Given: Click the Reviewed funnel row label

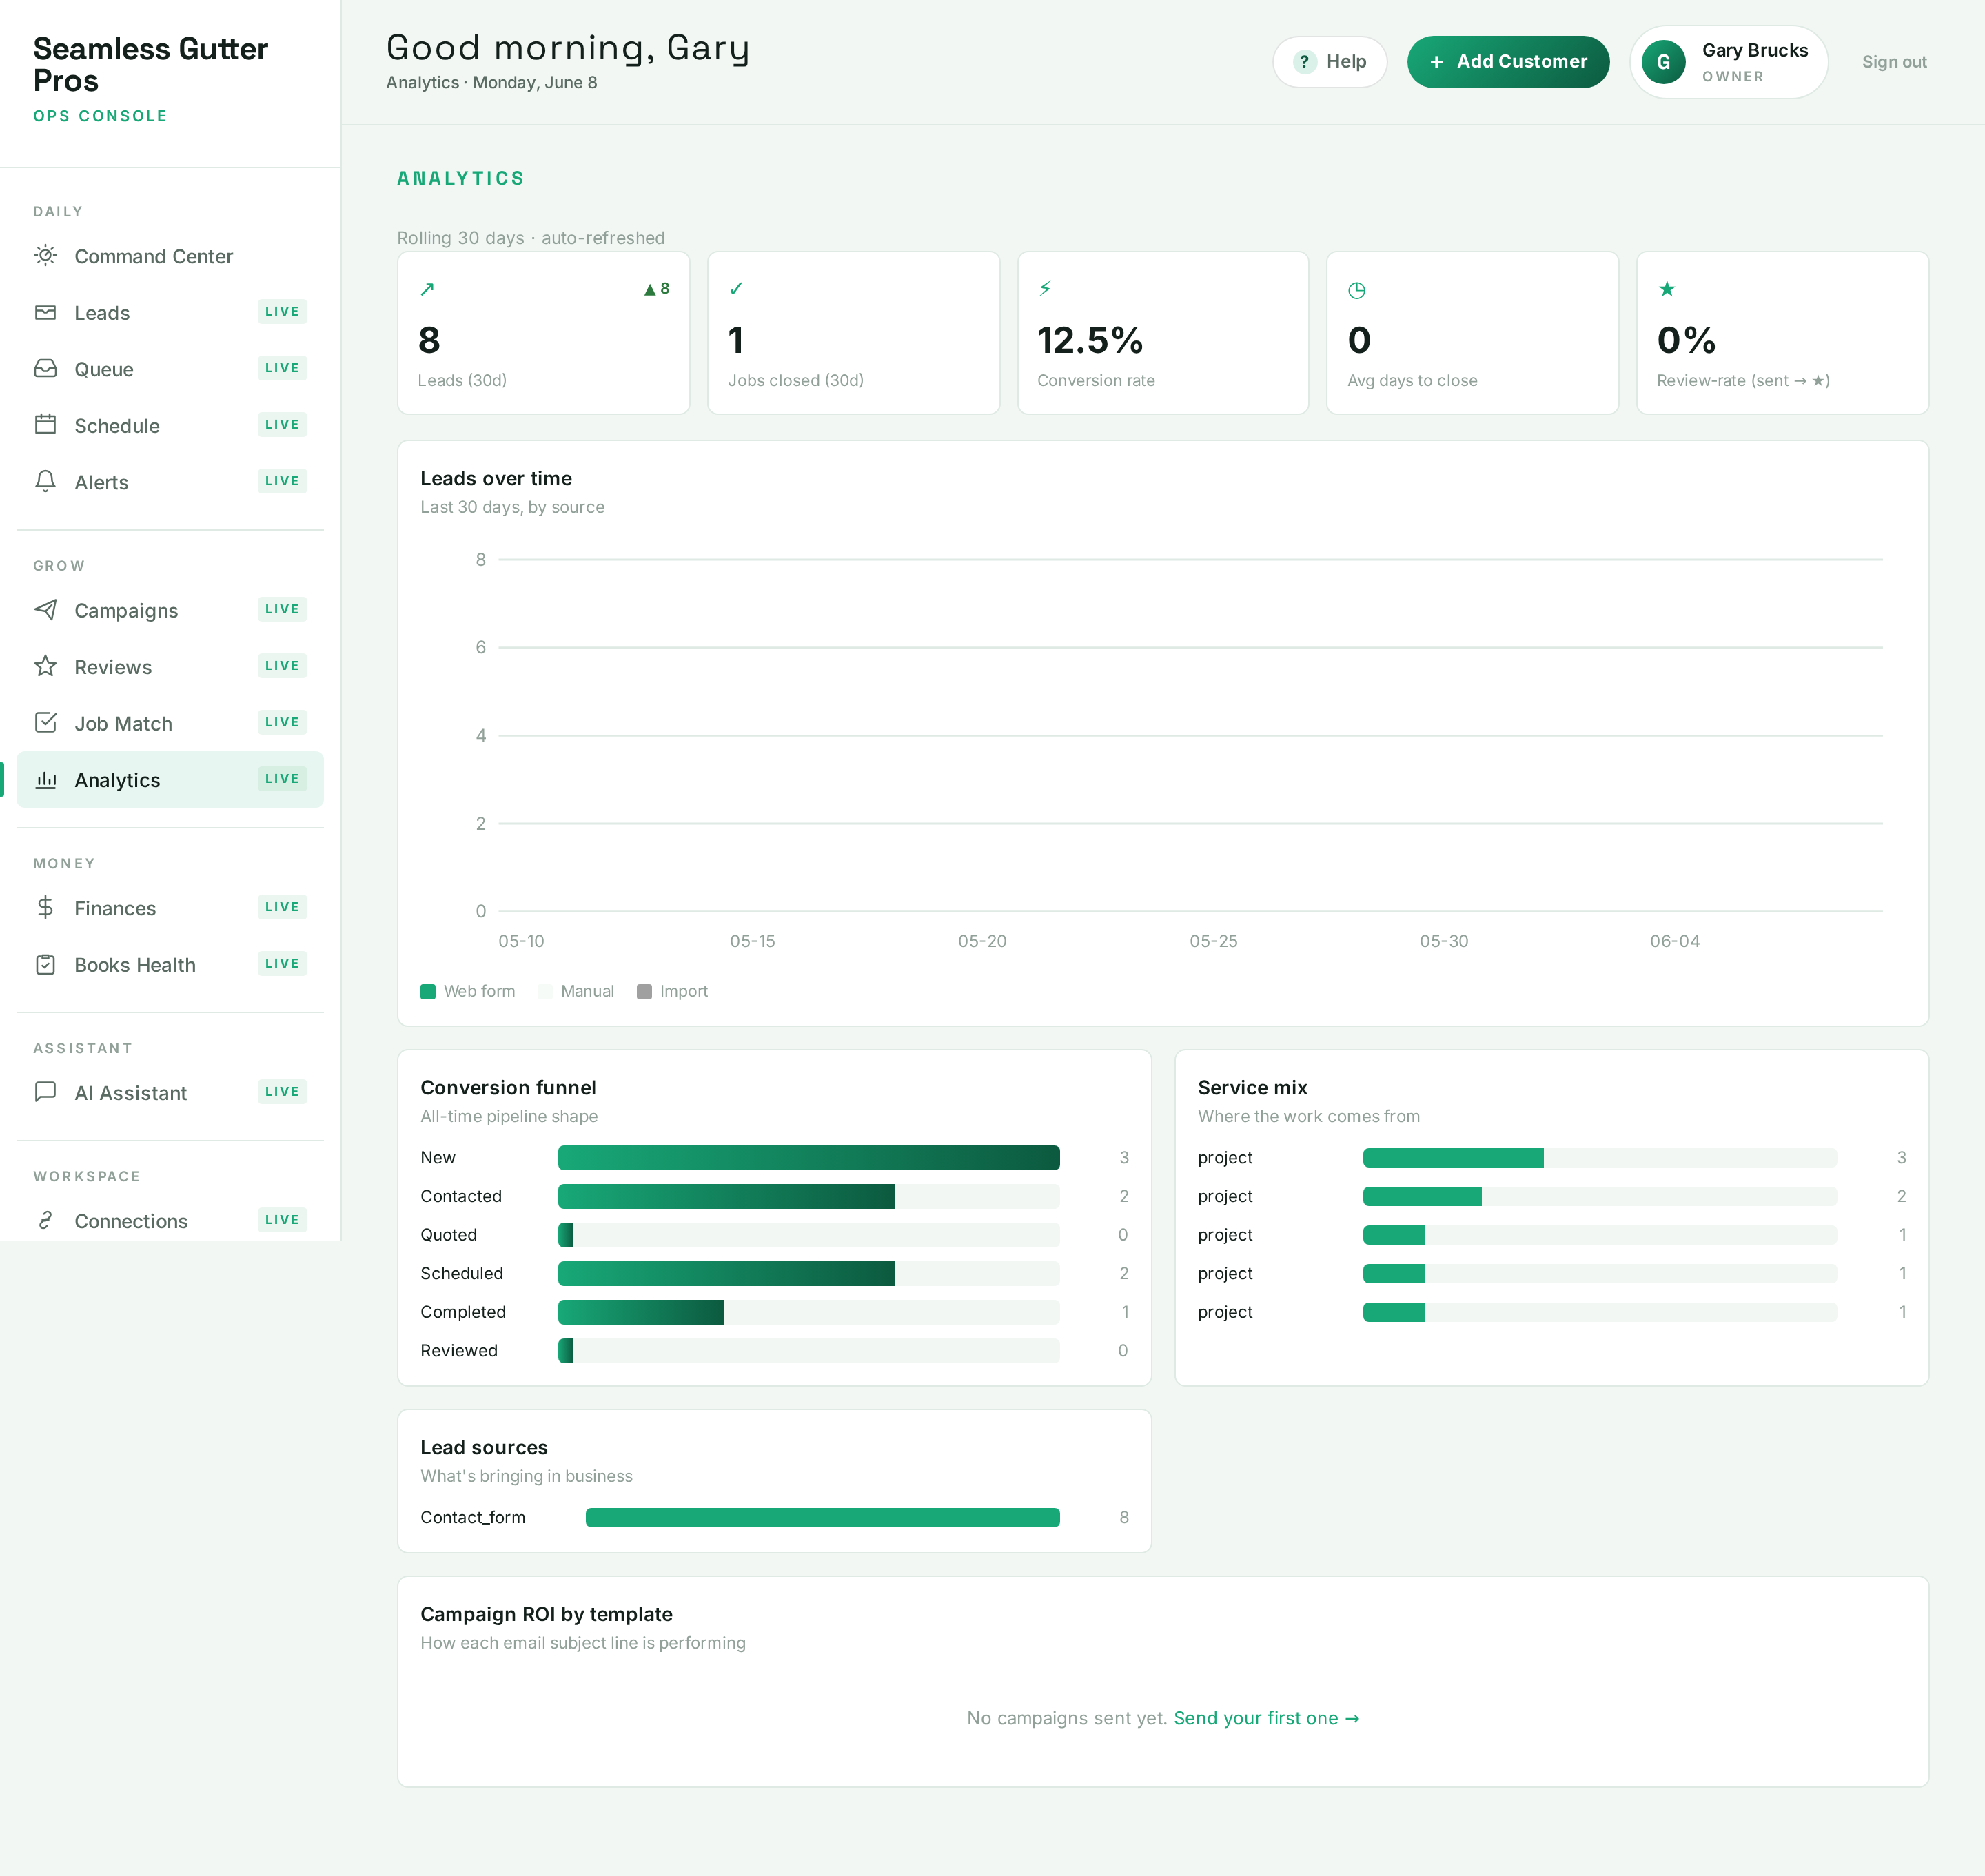Looking at the screenshot, I should (459, 1351).
